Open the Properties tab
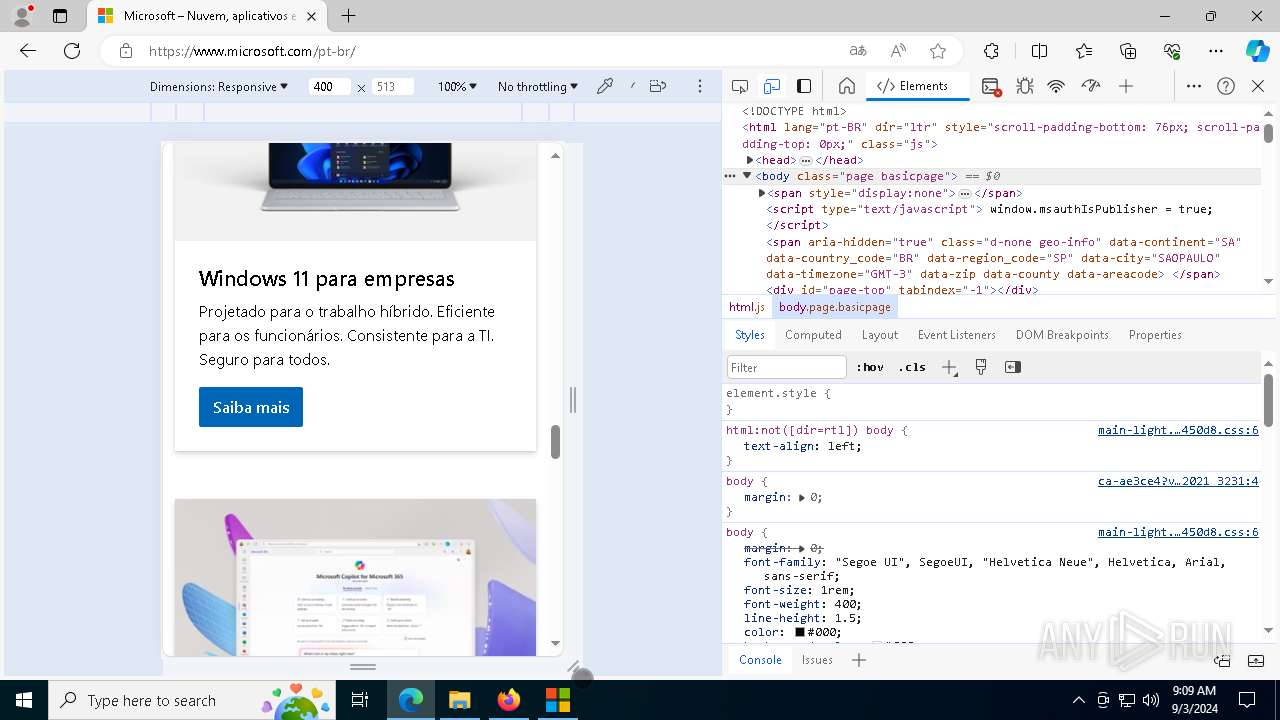 [x=1155, y=335]
